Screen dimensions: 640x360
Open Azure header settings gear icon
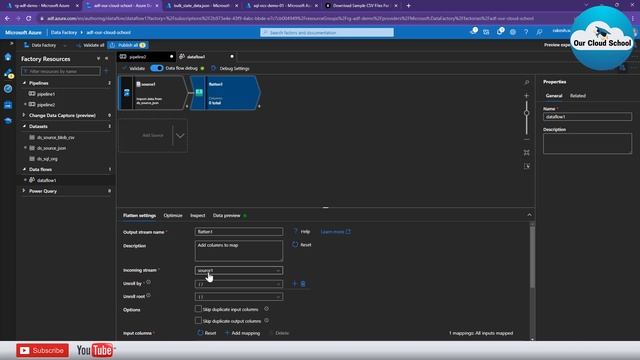(x=513, y=32)
